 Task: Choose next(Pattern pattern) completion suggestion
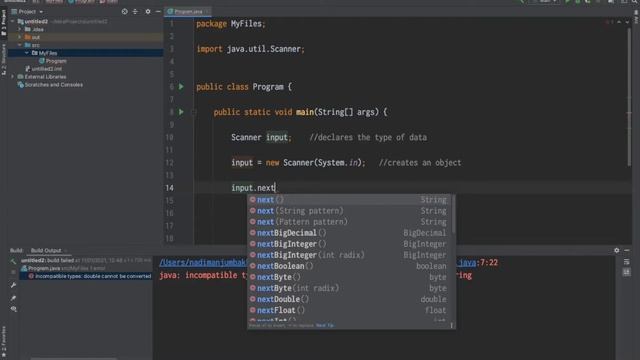click(351, 222)
